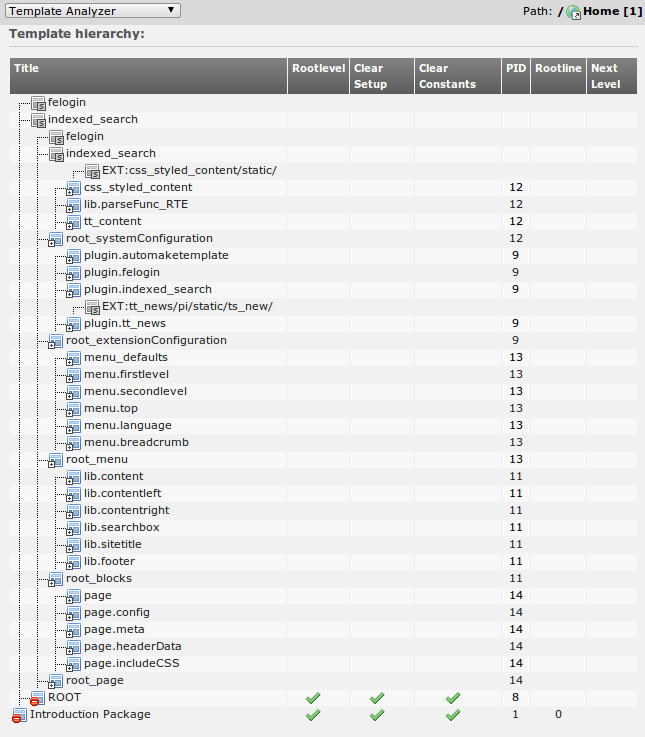The image size is (645, 737).
Task: Open the menu.breadcrumb template link
Action: (x=136, y=442)
